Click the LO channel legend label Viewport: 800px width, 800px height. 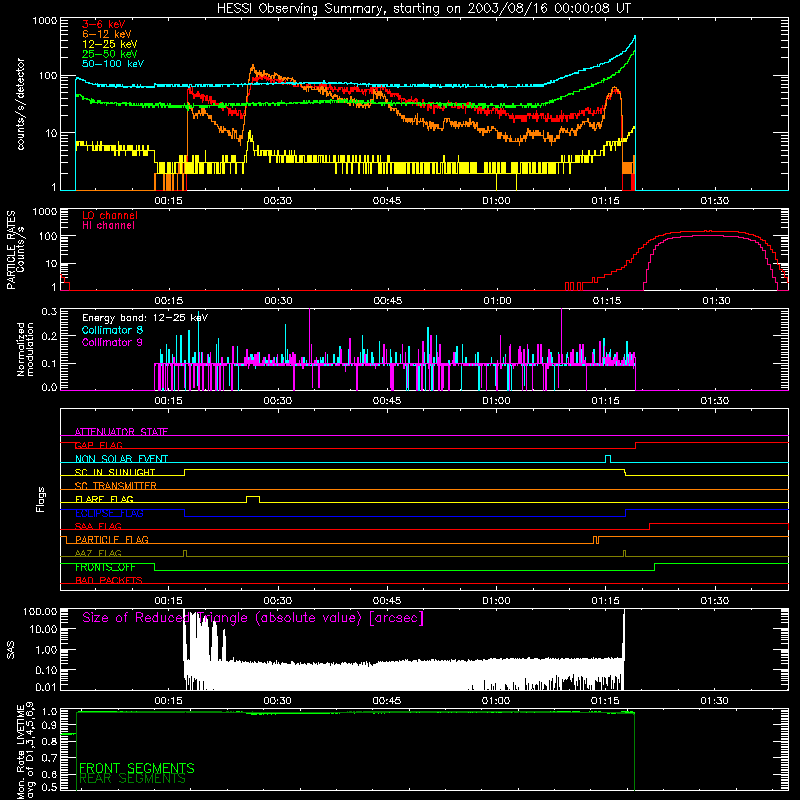point(110,215)
